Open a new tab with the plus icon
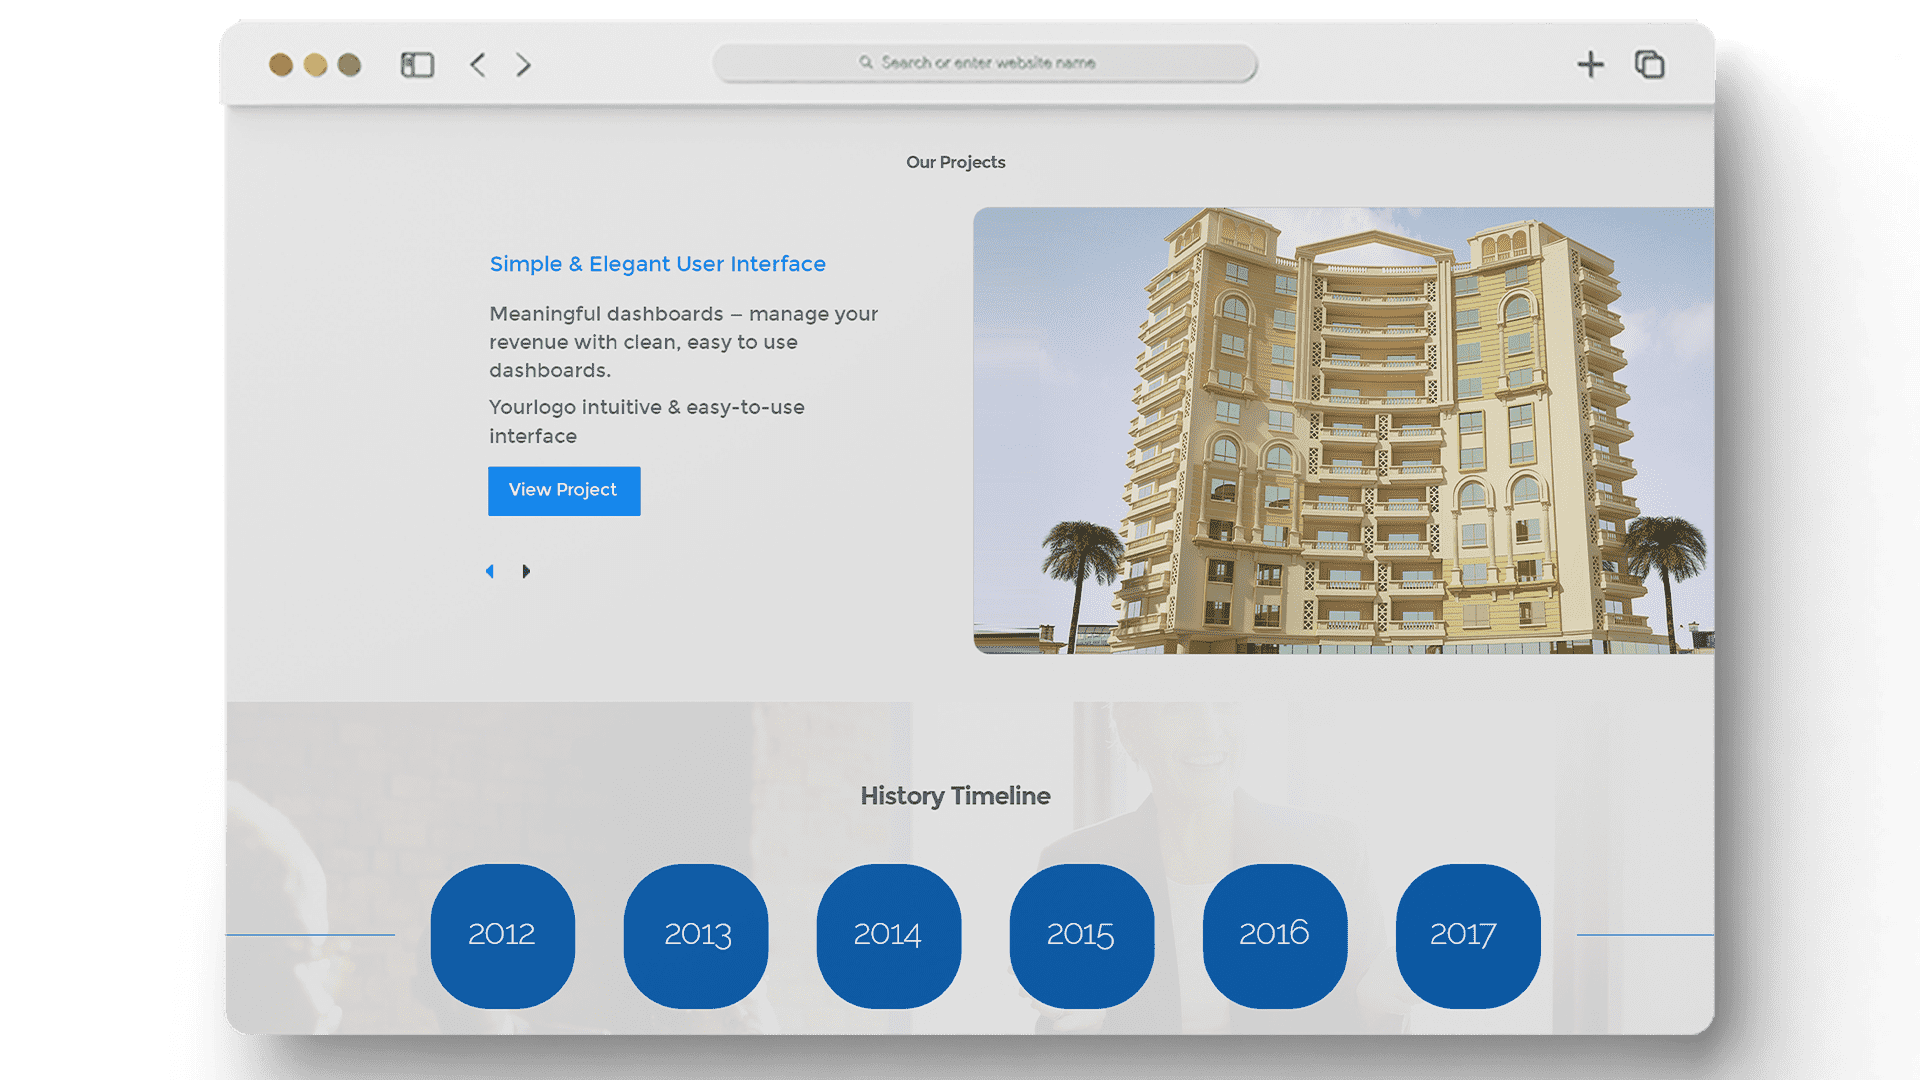Screen dimensions: 1920x1080 pyautogui.click(x=1590, y=64)
